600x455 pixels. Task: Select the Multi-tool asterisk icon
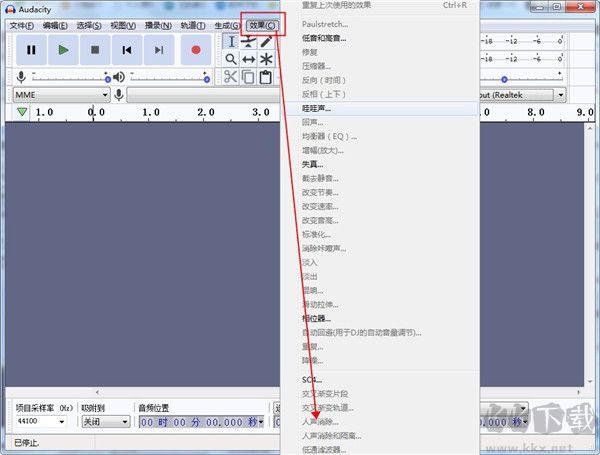coord(266,59)
